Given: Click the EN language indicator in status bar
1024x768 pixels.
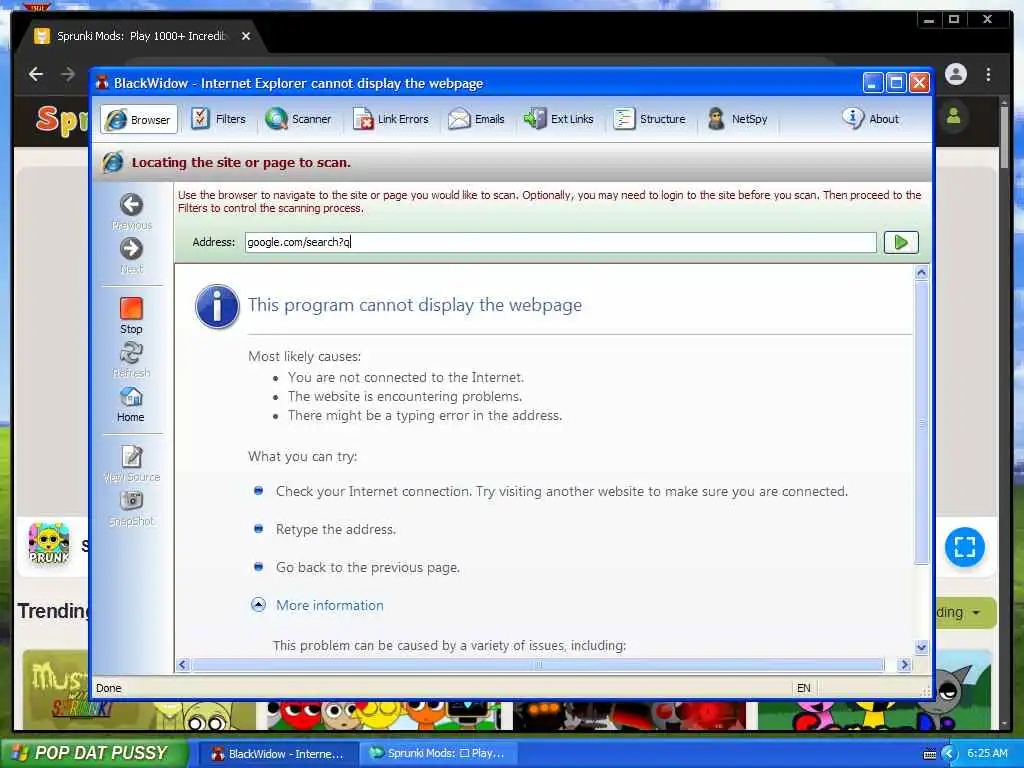Looking at the screenshot, I should click(804, 688).
